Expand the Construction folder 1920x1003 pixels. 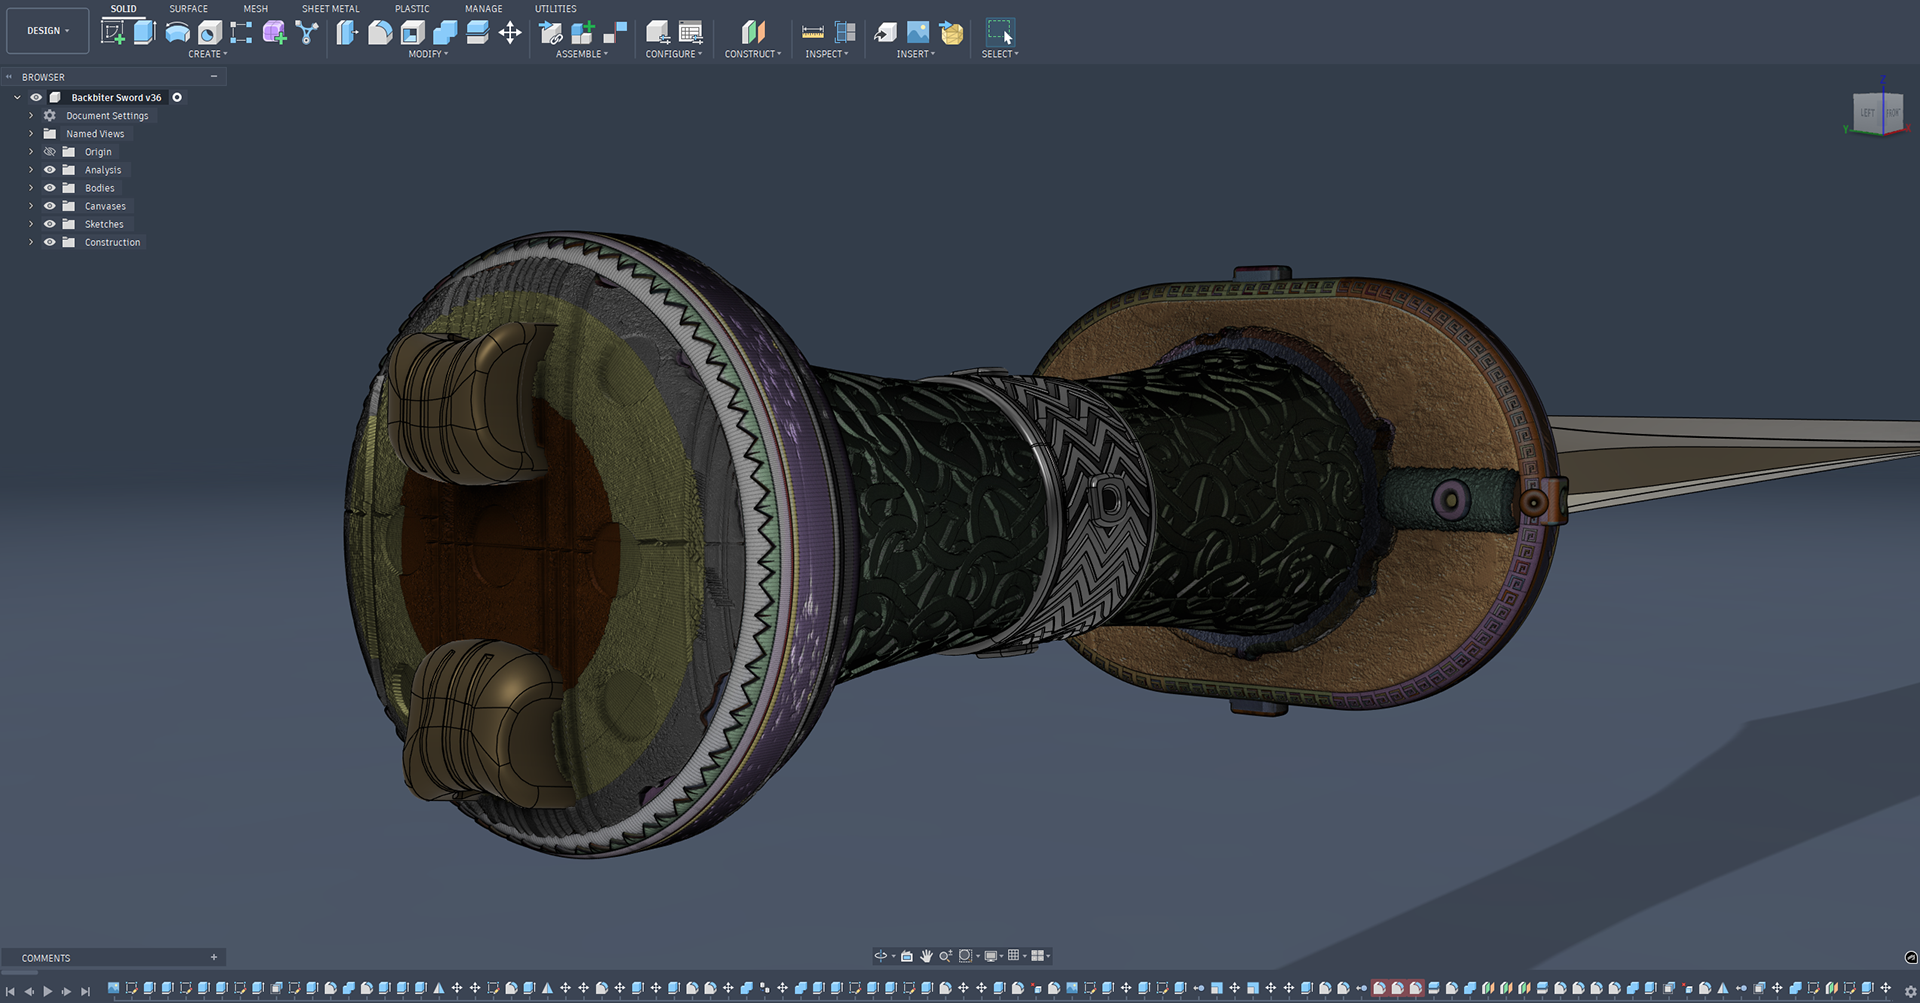(30, 242)
